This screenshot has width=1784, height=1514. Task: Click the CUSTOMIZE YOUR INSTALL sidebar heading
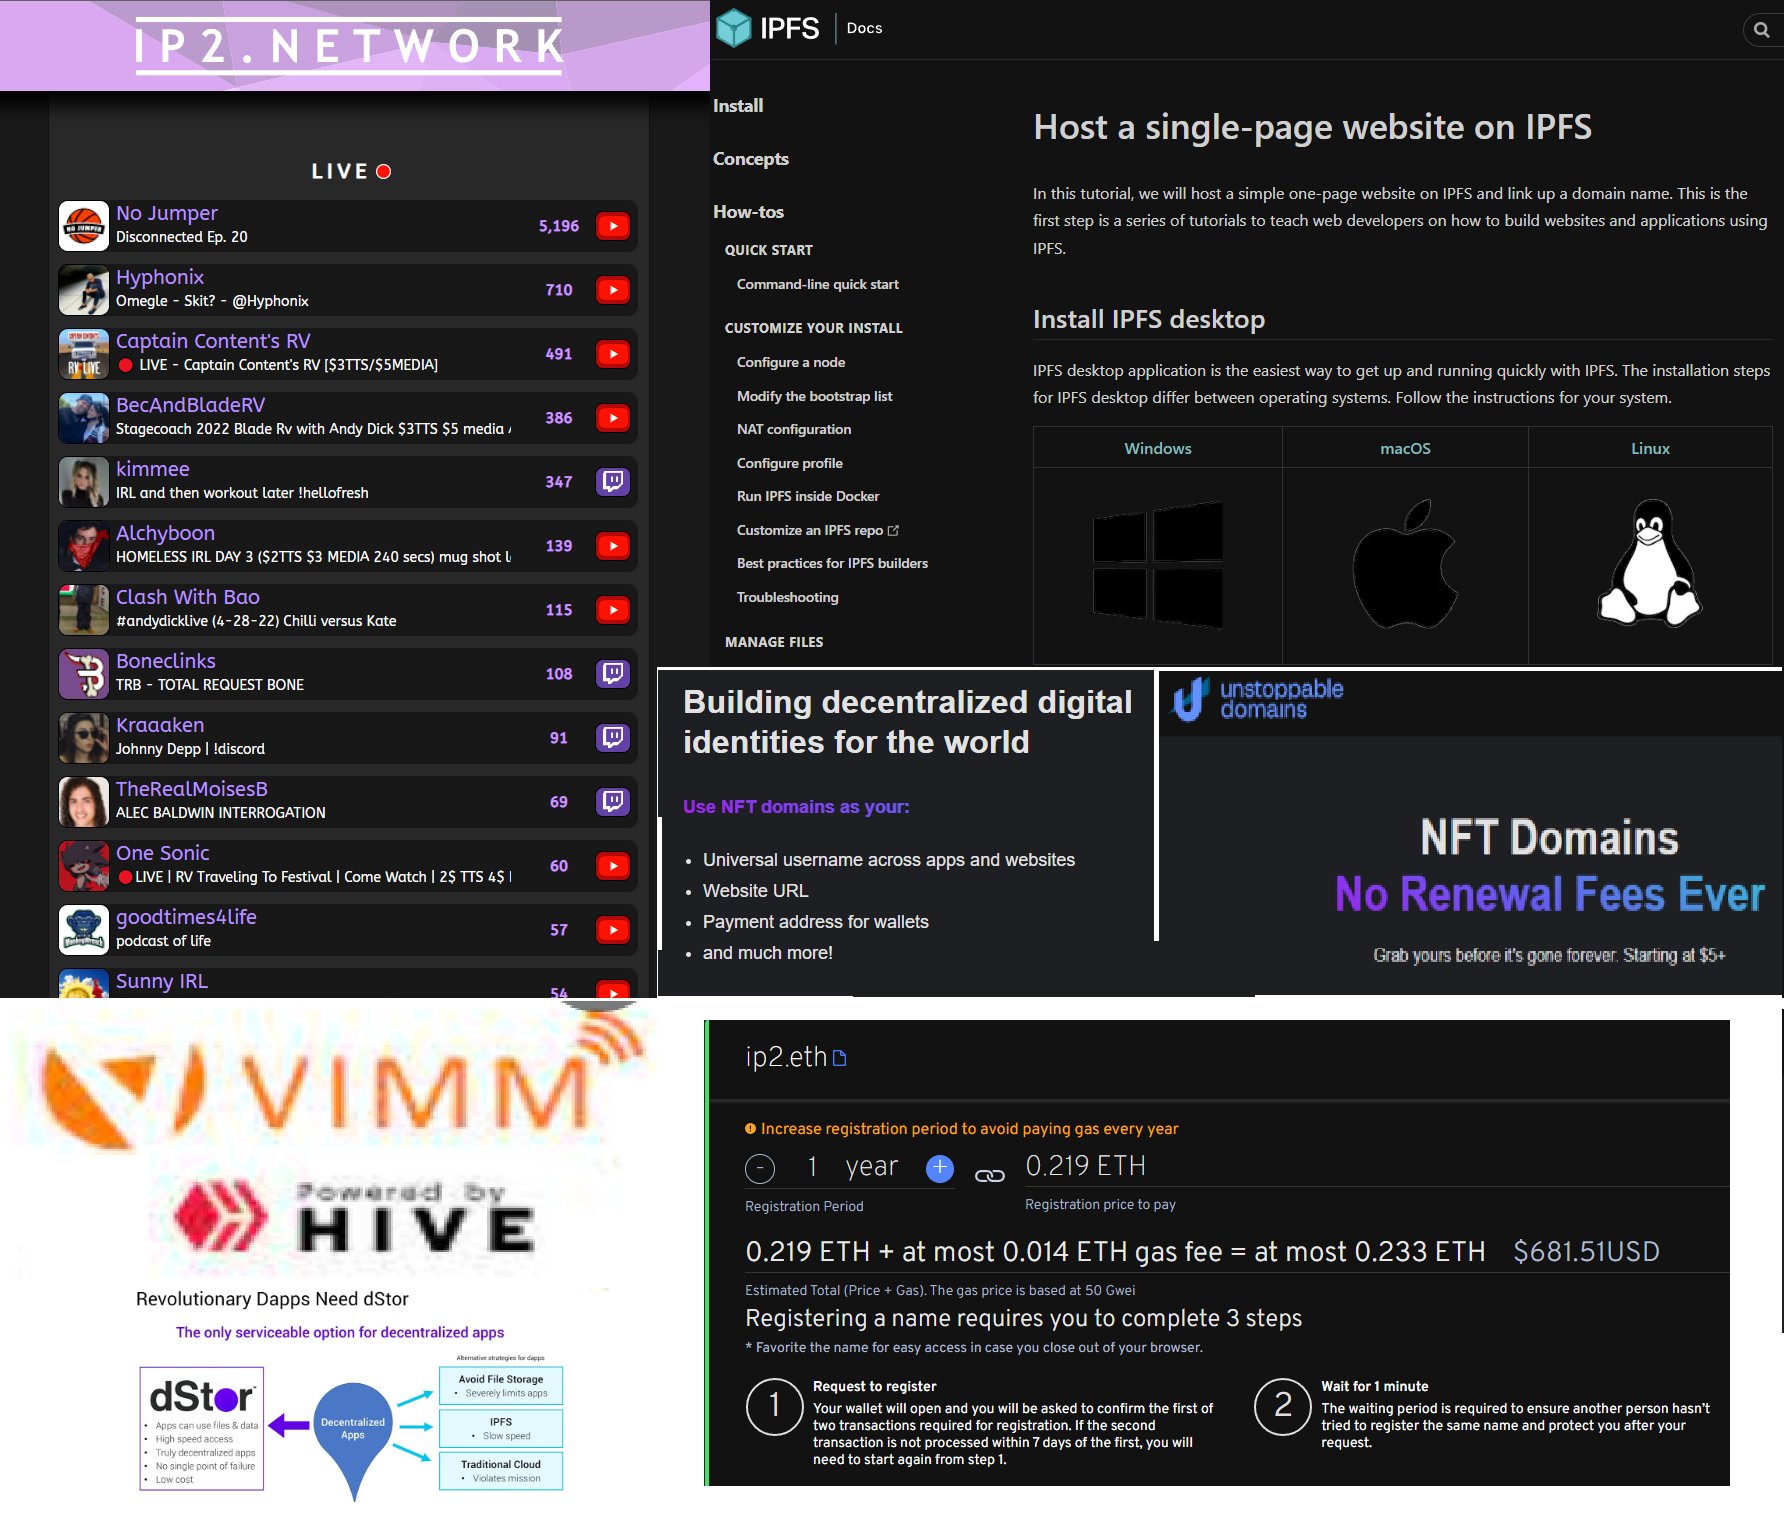[x=814, y=328]
